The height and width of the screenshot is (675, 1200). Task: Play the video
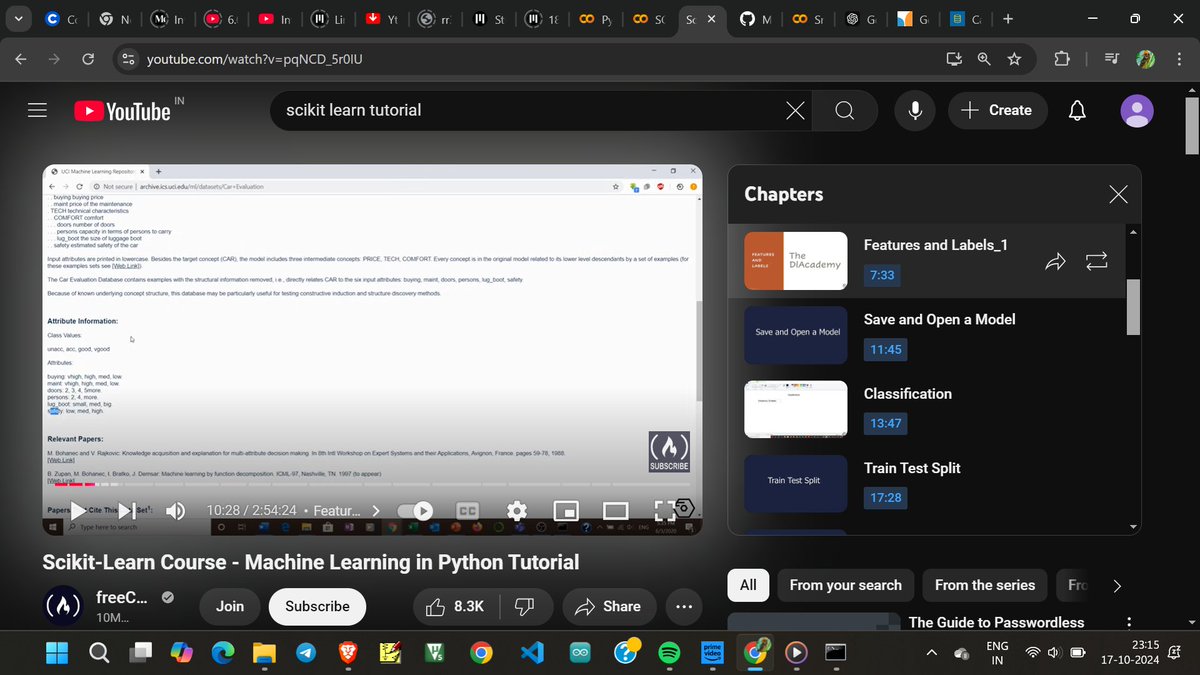[78, 511]
